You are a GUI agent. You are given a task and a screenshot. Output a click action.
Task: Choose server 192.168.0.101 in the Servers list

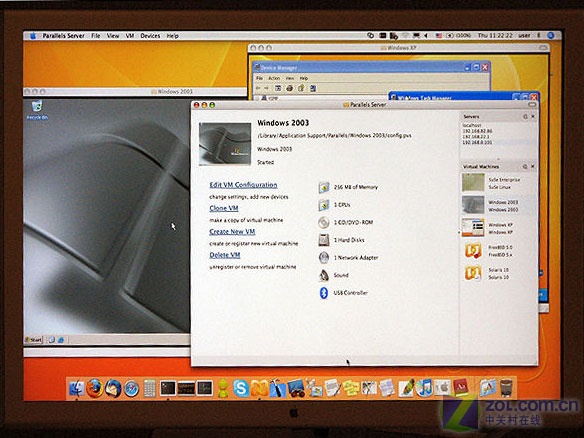click(x=477, y=142)
